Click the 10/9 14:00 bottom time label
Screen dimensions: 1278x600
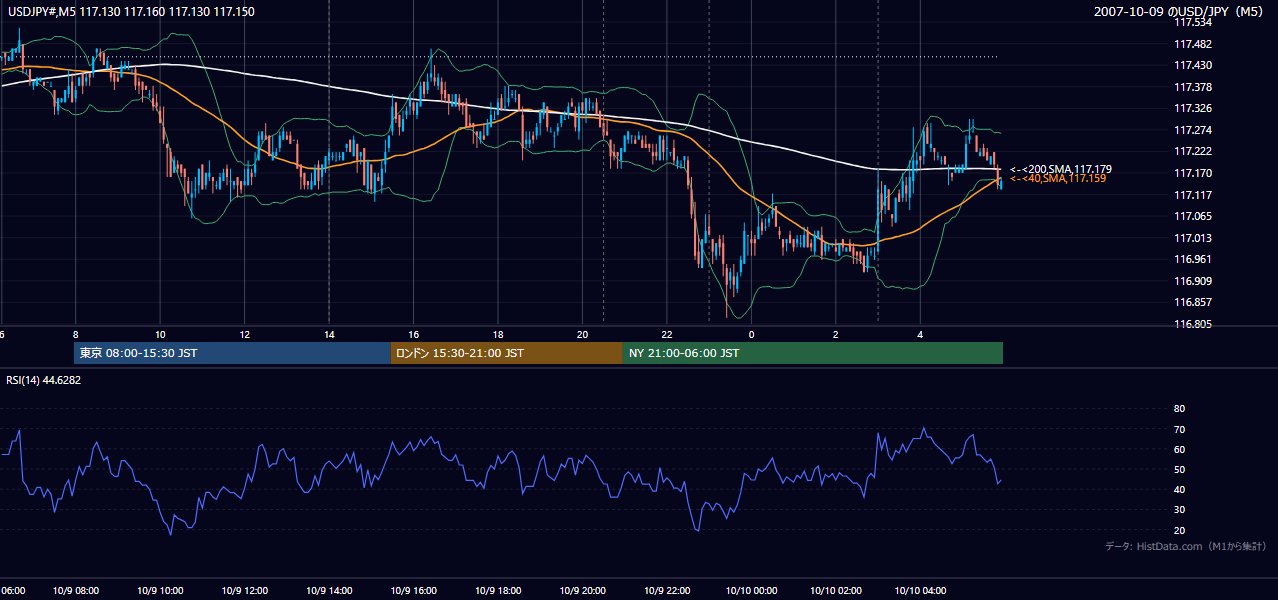point(330,591)
